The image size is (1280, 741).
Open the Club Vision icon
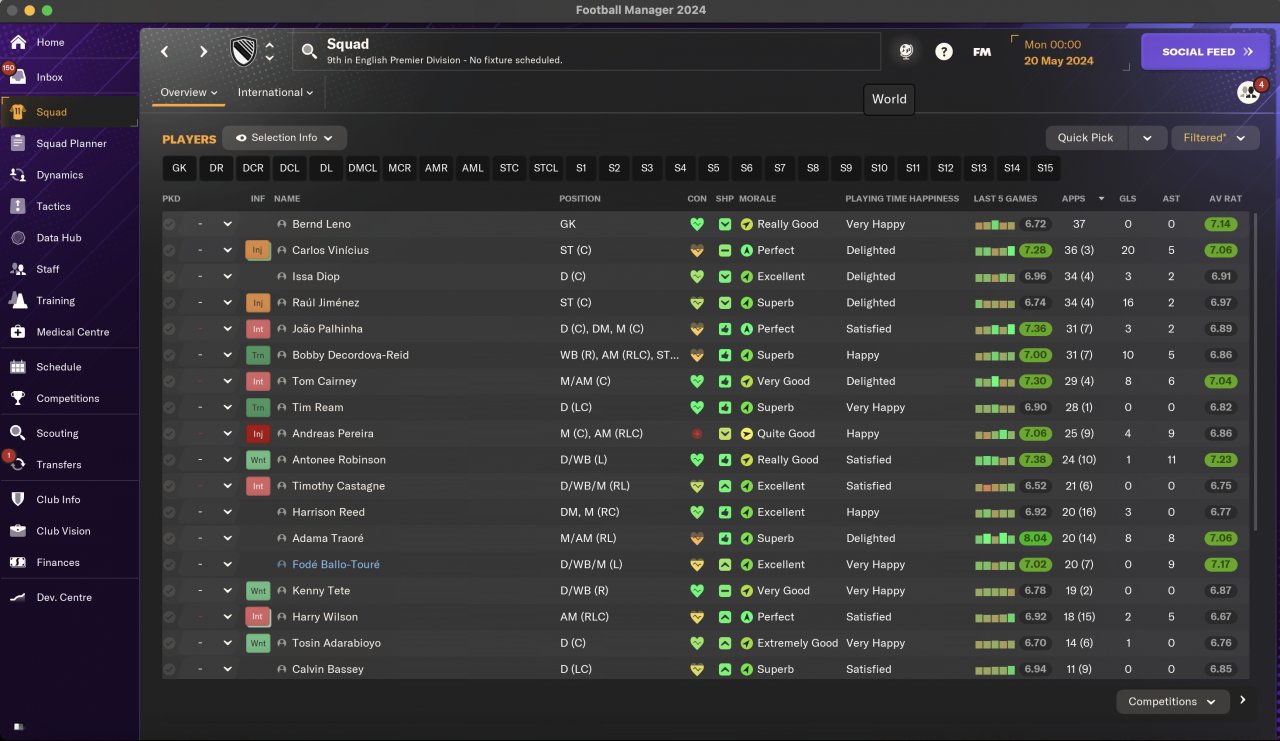[x=18, y=531]
